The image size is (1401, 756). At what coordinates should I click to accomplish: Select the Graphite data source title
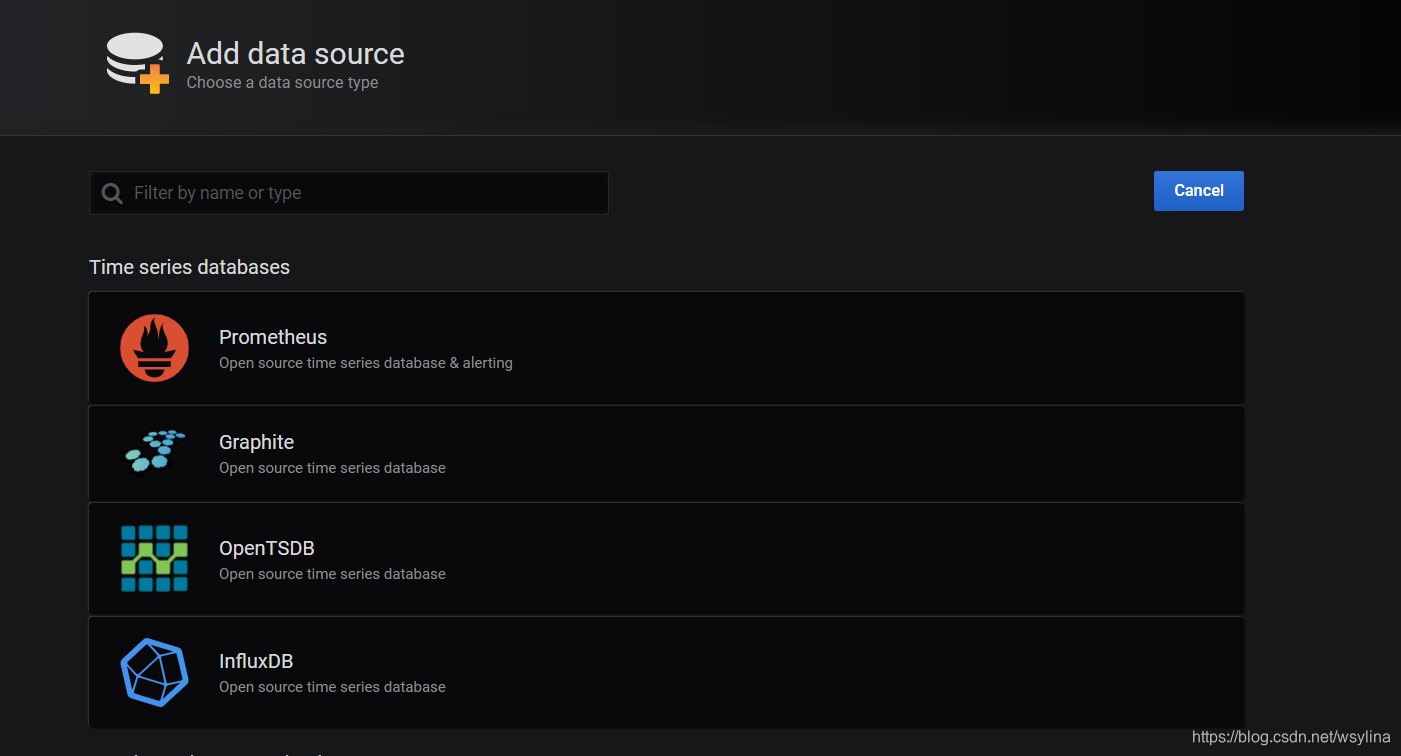click(256, 442)
